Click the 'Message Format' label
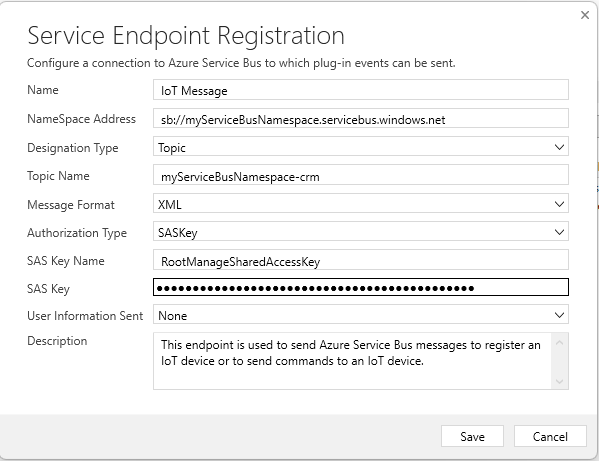Viewport: 599px width, 461px height. (x=71, y=205)
